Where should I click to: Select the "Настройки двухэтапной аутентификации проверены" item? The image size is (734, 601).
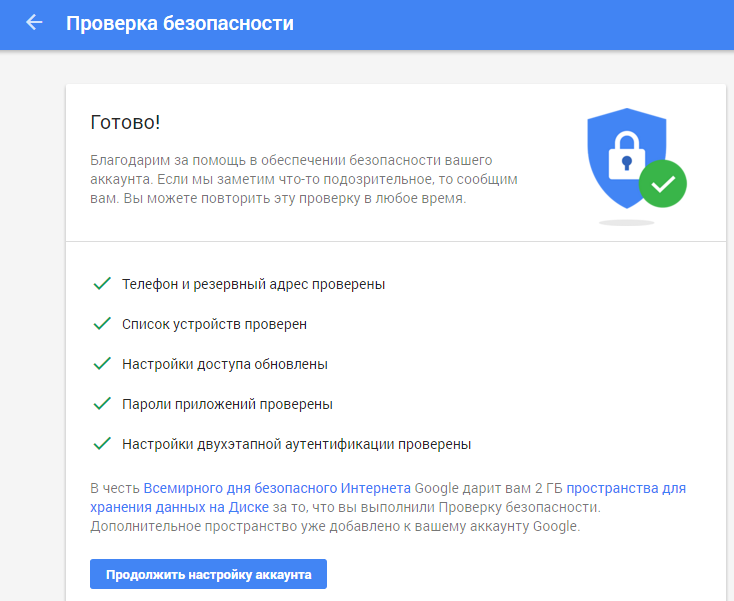(x=296, y=444)
